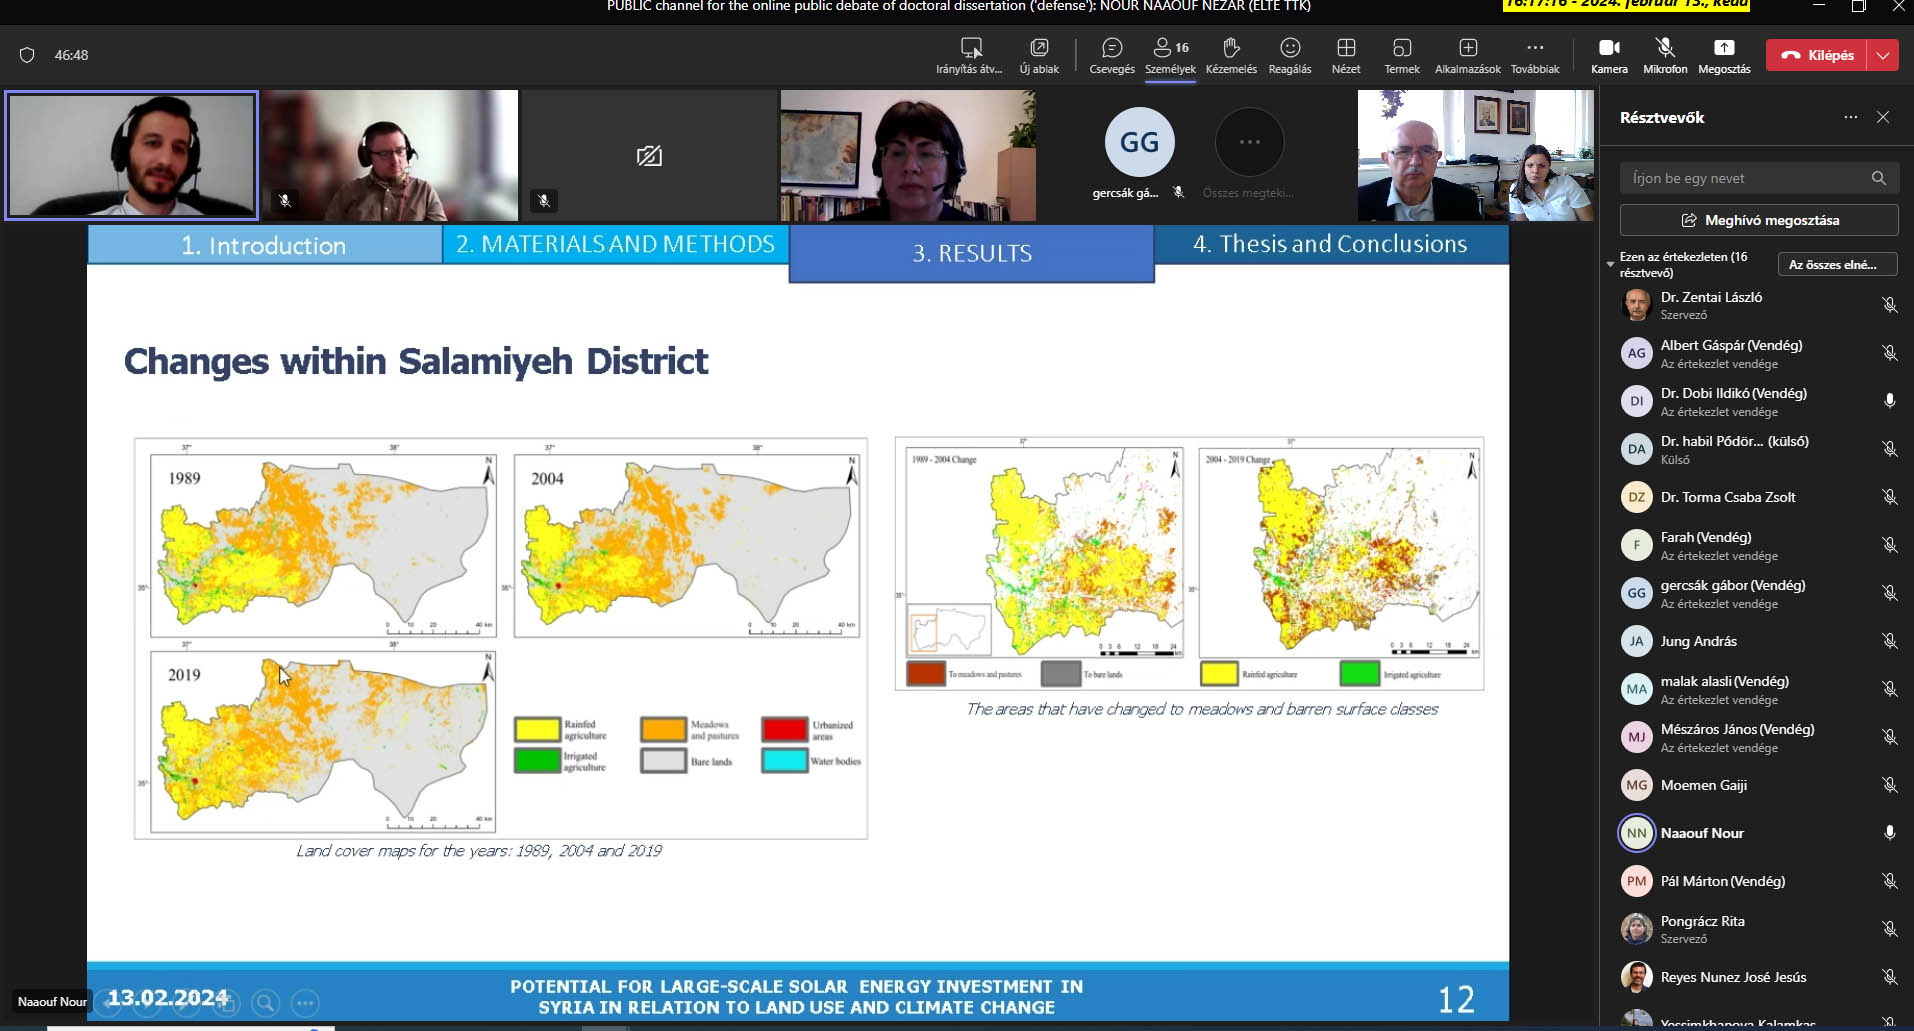The height and width of the screenshot is (1031, 1914).
Task: Close the Résztvevők panel
Action: point(1883,117)
